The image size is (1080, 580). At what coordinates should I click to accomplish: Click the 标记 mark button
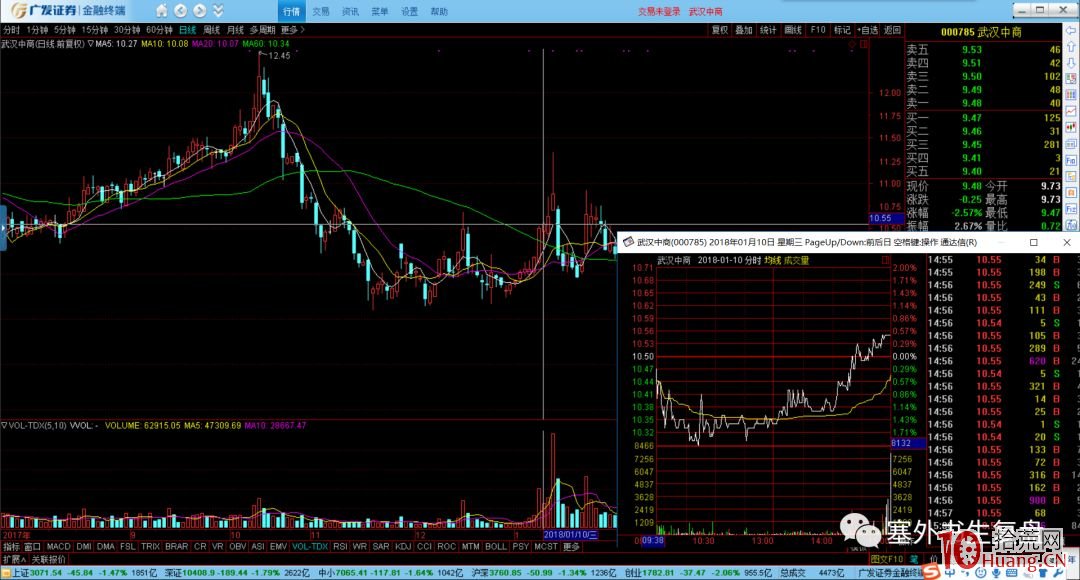[842, 30]
